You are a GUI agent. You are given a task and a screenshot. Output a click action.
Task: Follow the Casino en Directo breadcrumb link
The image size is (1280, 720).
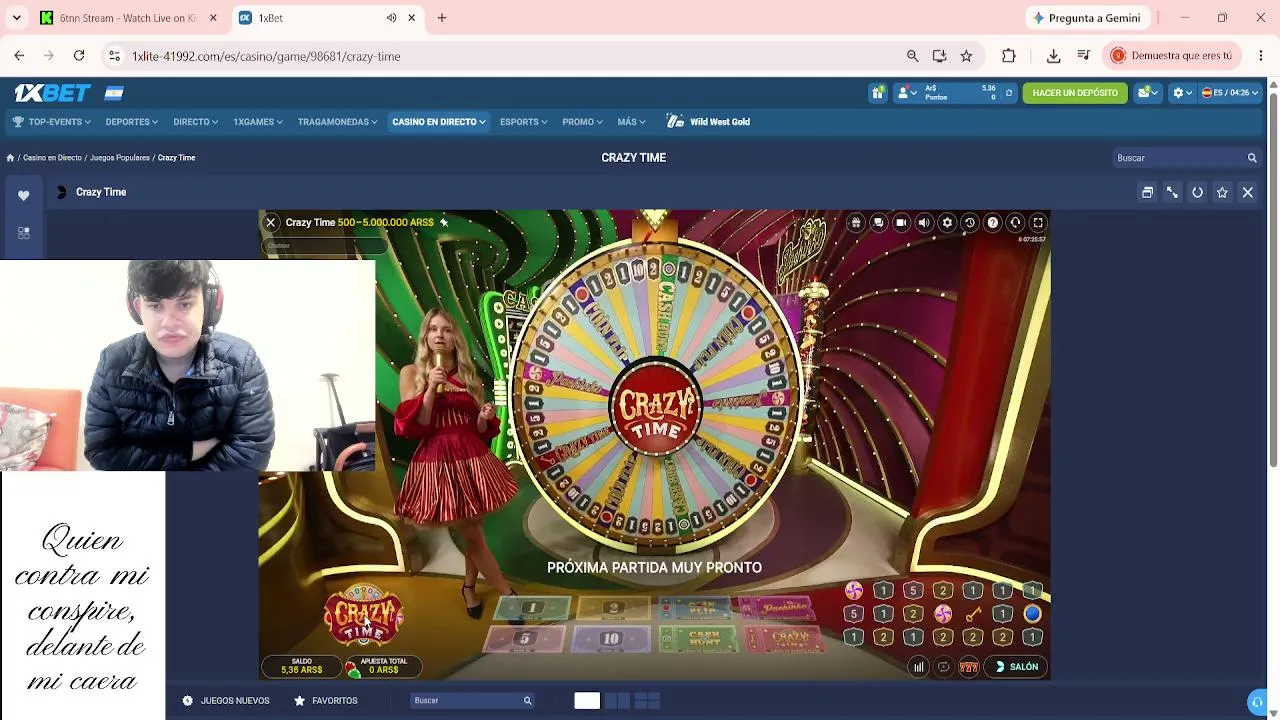click(x=52, y=158)
